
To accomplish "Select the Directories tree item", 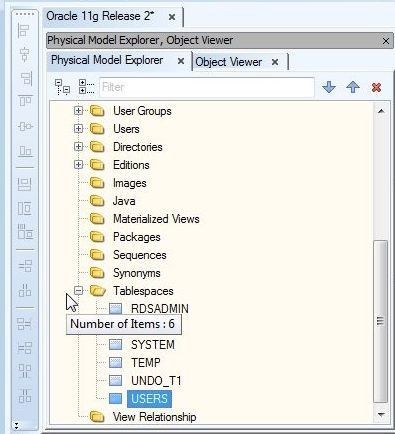I will click(x=138, y=147).
